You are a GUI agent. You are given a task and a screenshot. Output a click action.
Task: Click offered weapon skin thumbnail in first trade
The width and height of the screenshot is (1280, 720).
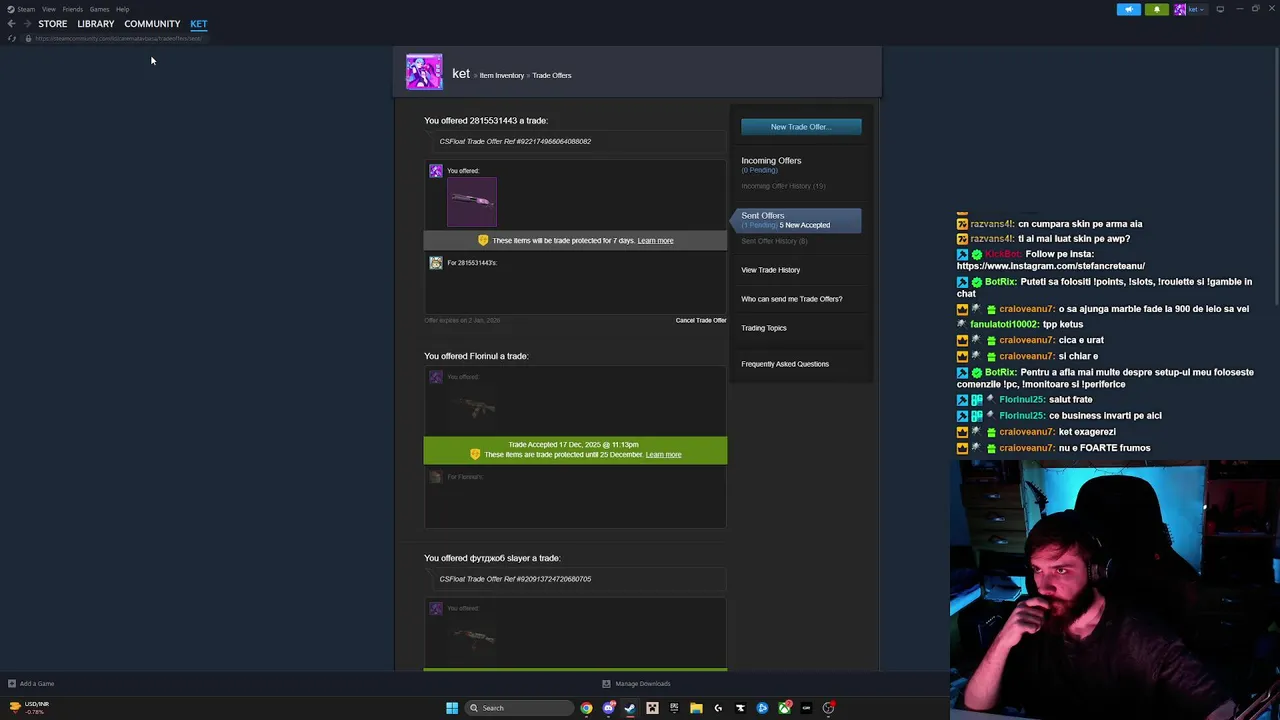472,202
